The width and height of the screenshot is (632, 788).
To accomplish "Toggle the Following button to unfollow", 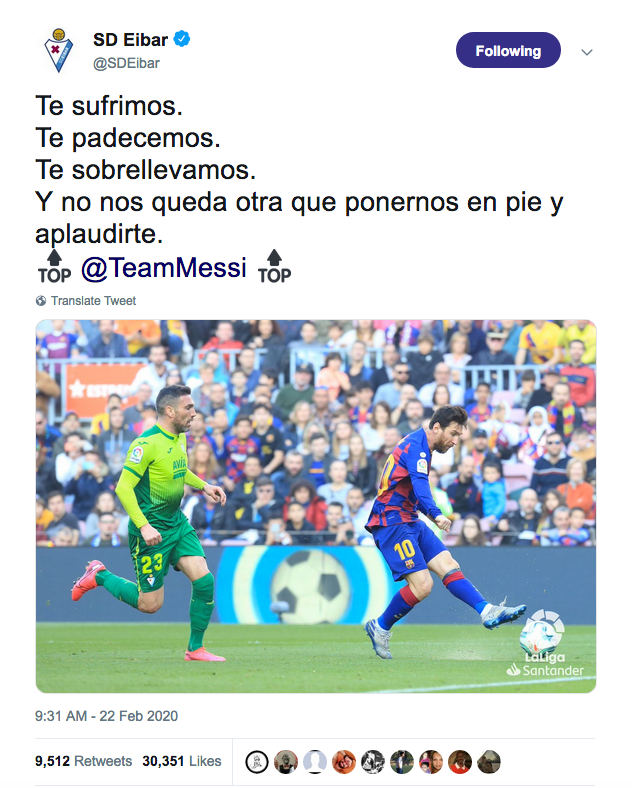I will pos(508,50).
